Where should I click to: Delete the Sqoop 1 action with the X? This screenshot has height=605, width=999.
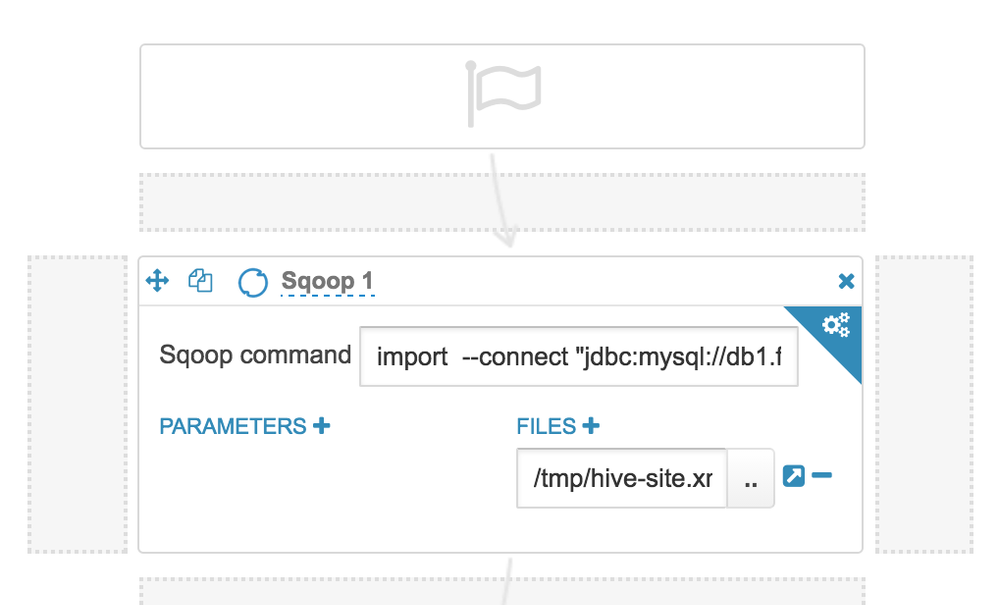coord(846,281)
